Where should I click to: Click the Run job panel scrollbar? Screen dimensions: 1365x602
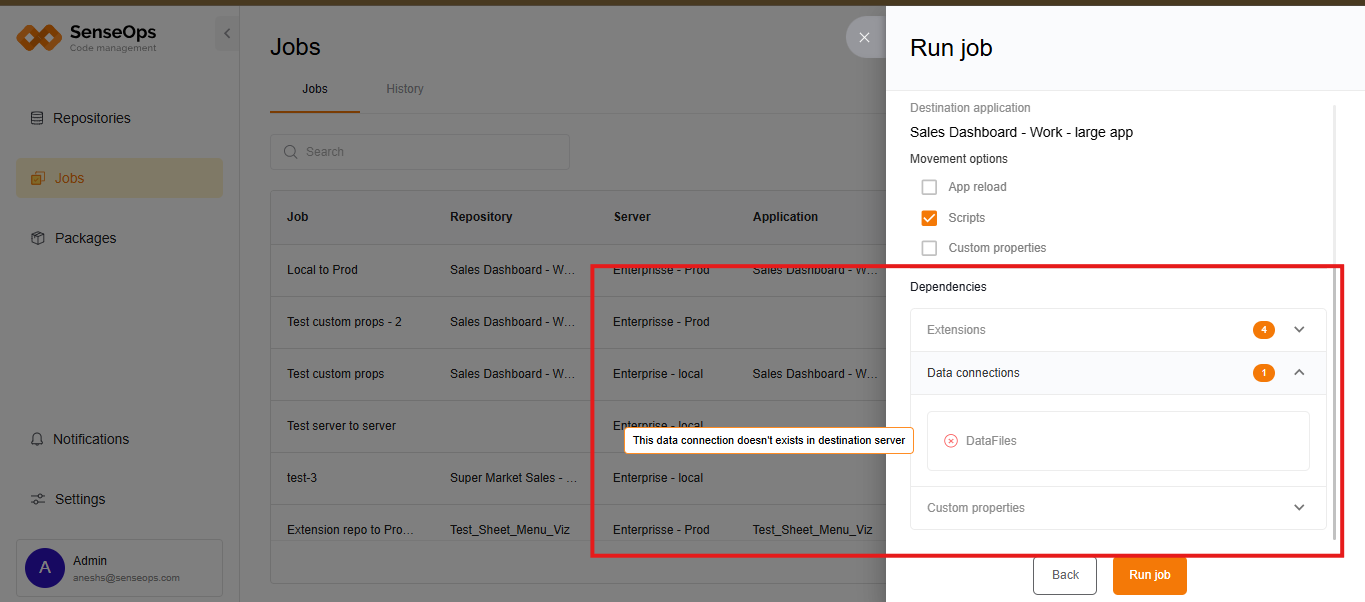point(1335,320)
